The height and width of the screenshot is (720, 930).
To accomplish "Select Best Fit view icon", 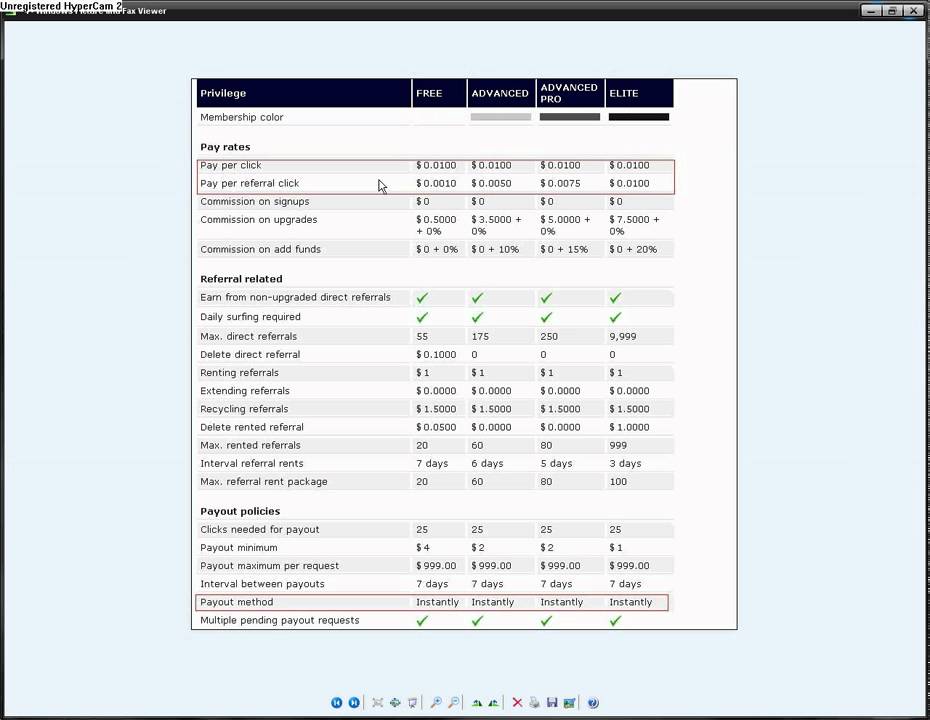I will click(377, 703).
